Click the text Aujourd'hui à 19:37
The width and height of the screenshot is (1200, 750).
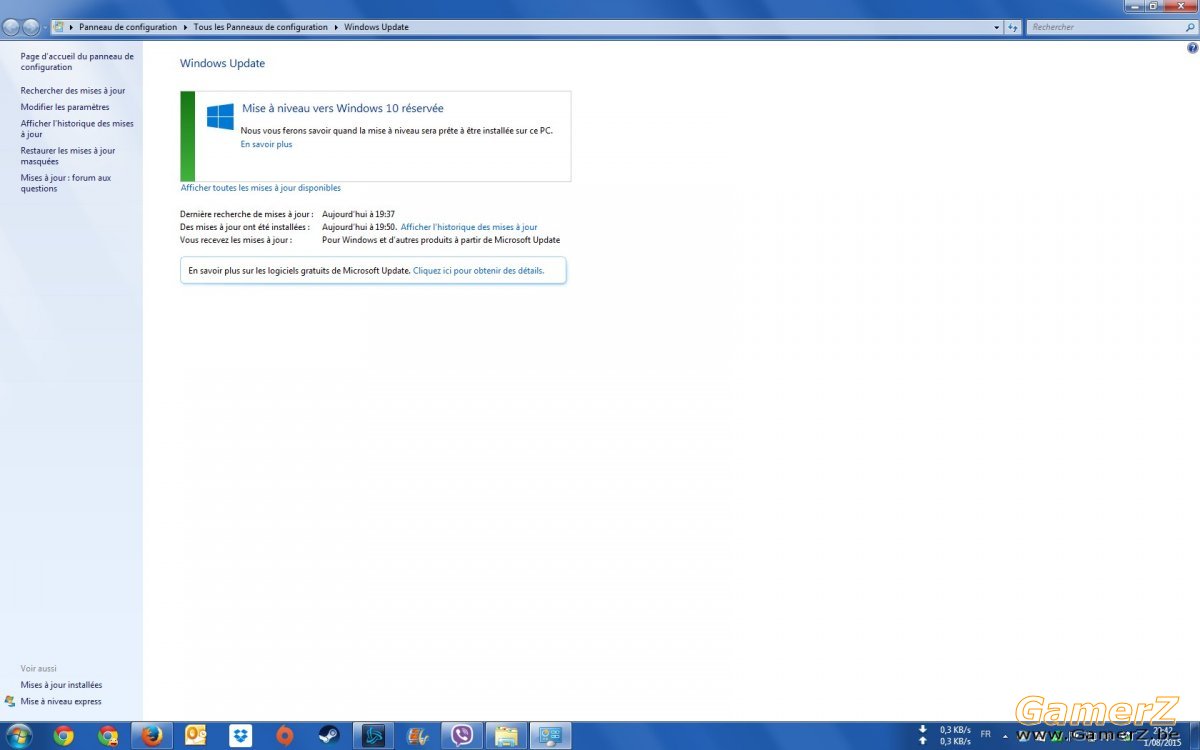coord(358,214)
